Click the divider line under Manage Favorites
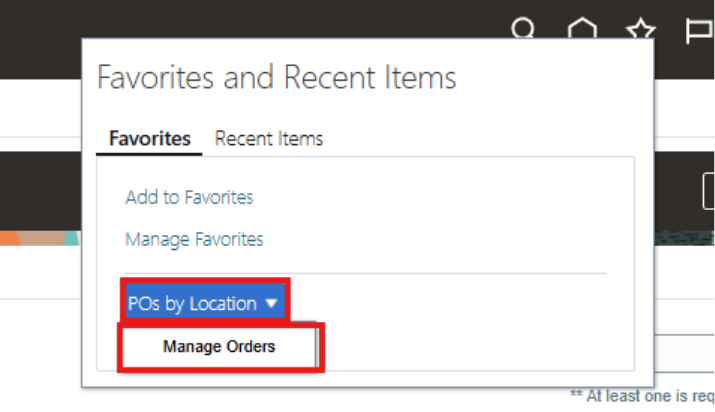 (366, 273)
